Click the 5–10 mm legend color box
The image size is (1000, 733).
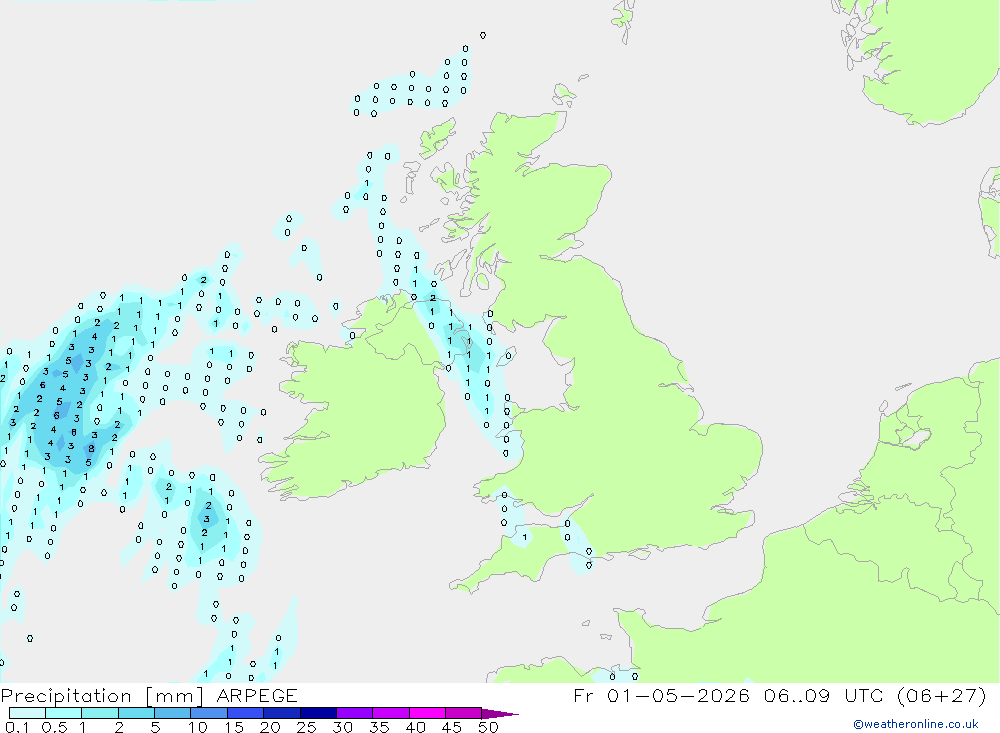pyautogui.click(x=173, y=713)
